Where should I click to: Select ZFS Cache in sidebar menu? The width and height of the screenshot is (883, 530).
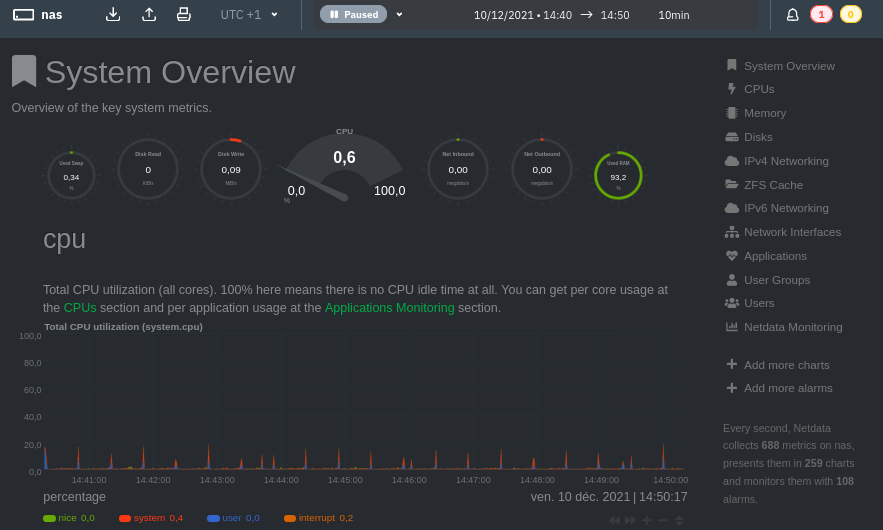[772, 185]
